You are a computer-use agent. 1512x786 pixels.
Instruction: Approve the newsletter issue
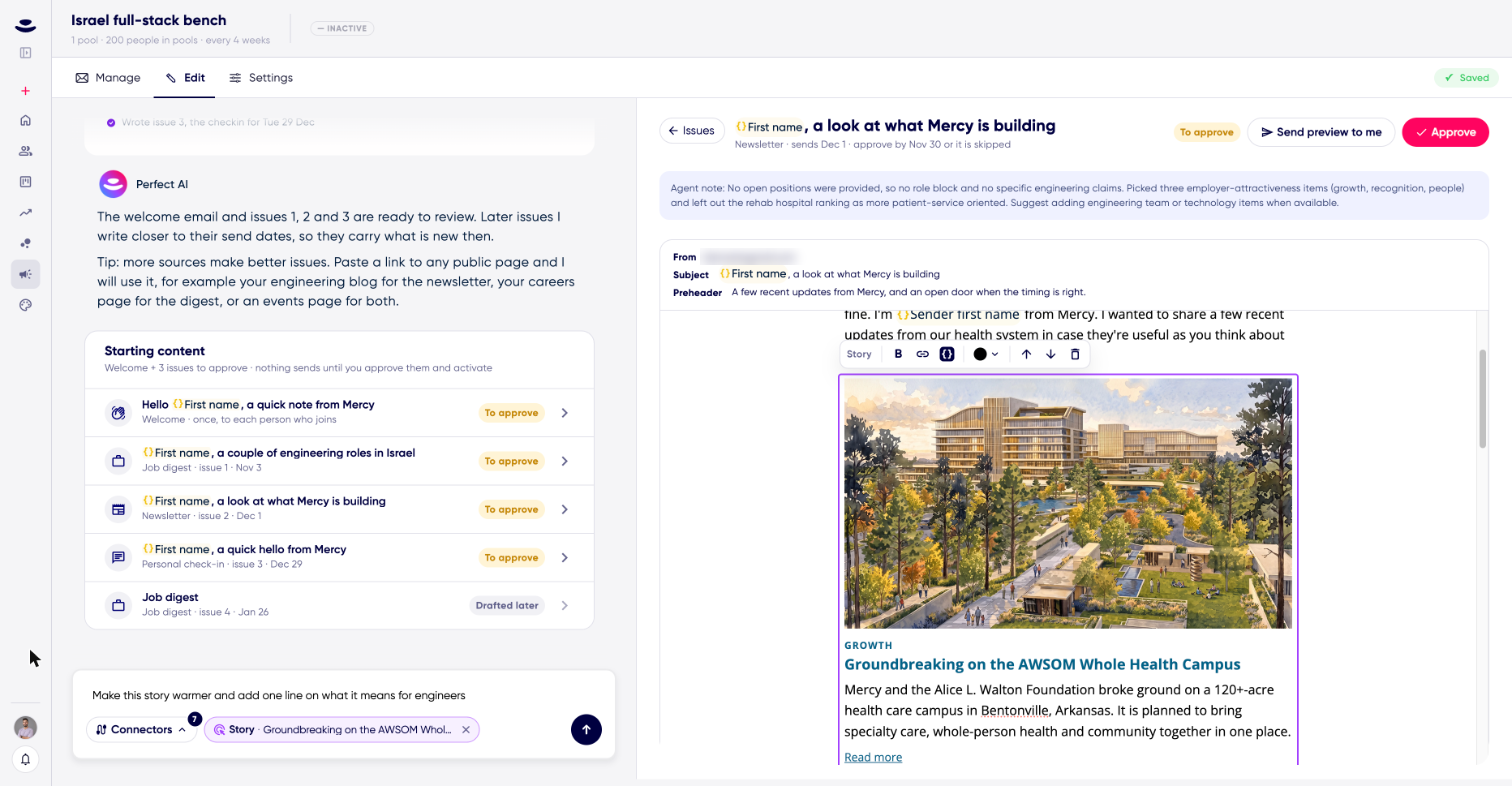point(1445,132)
